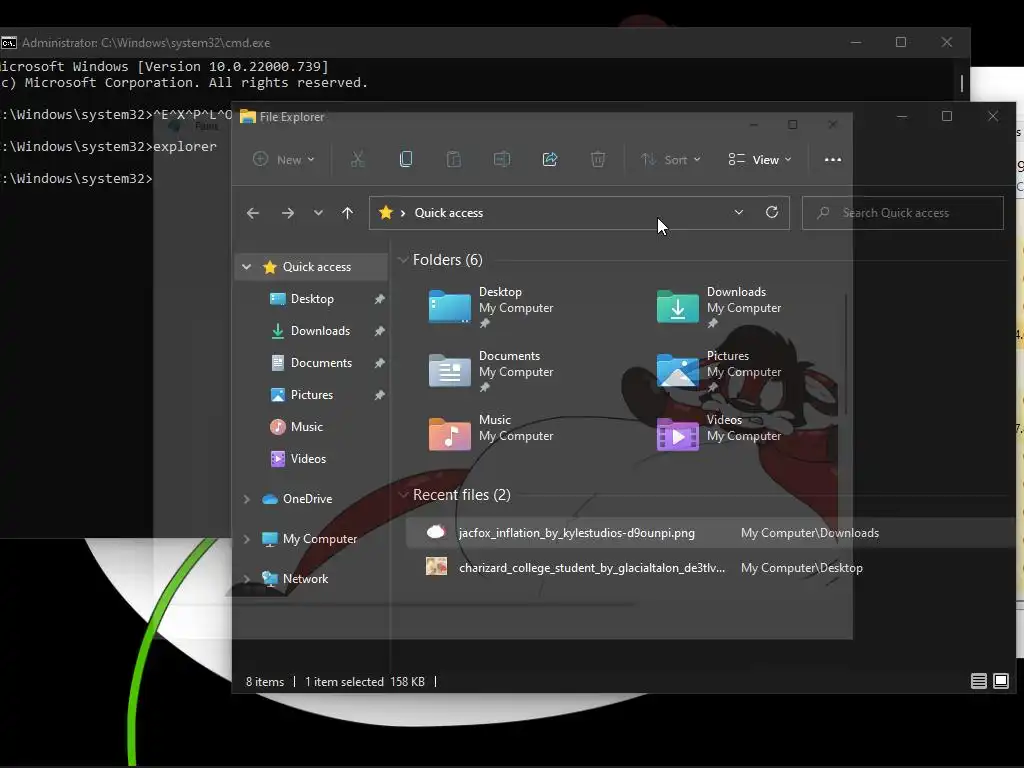
Task: Expand the Network tree node
Action: tap(247, 579)
